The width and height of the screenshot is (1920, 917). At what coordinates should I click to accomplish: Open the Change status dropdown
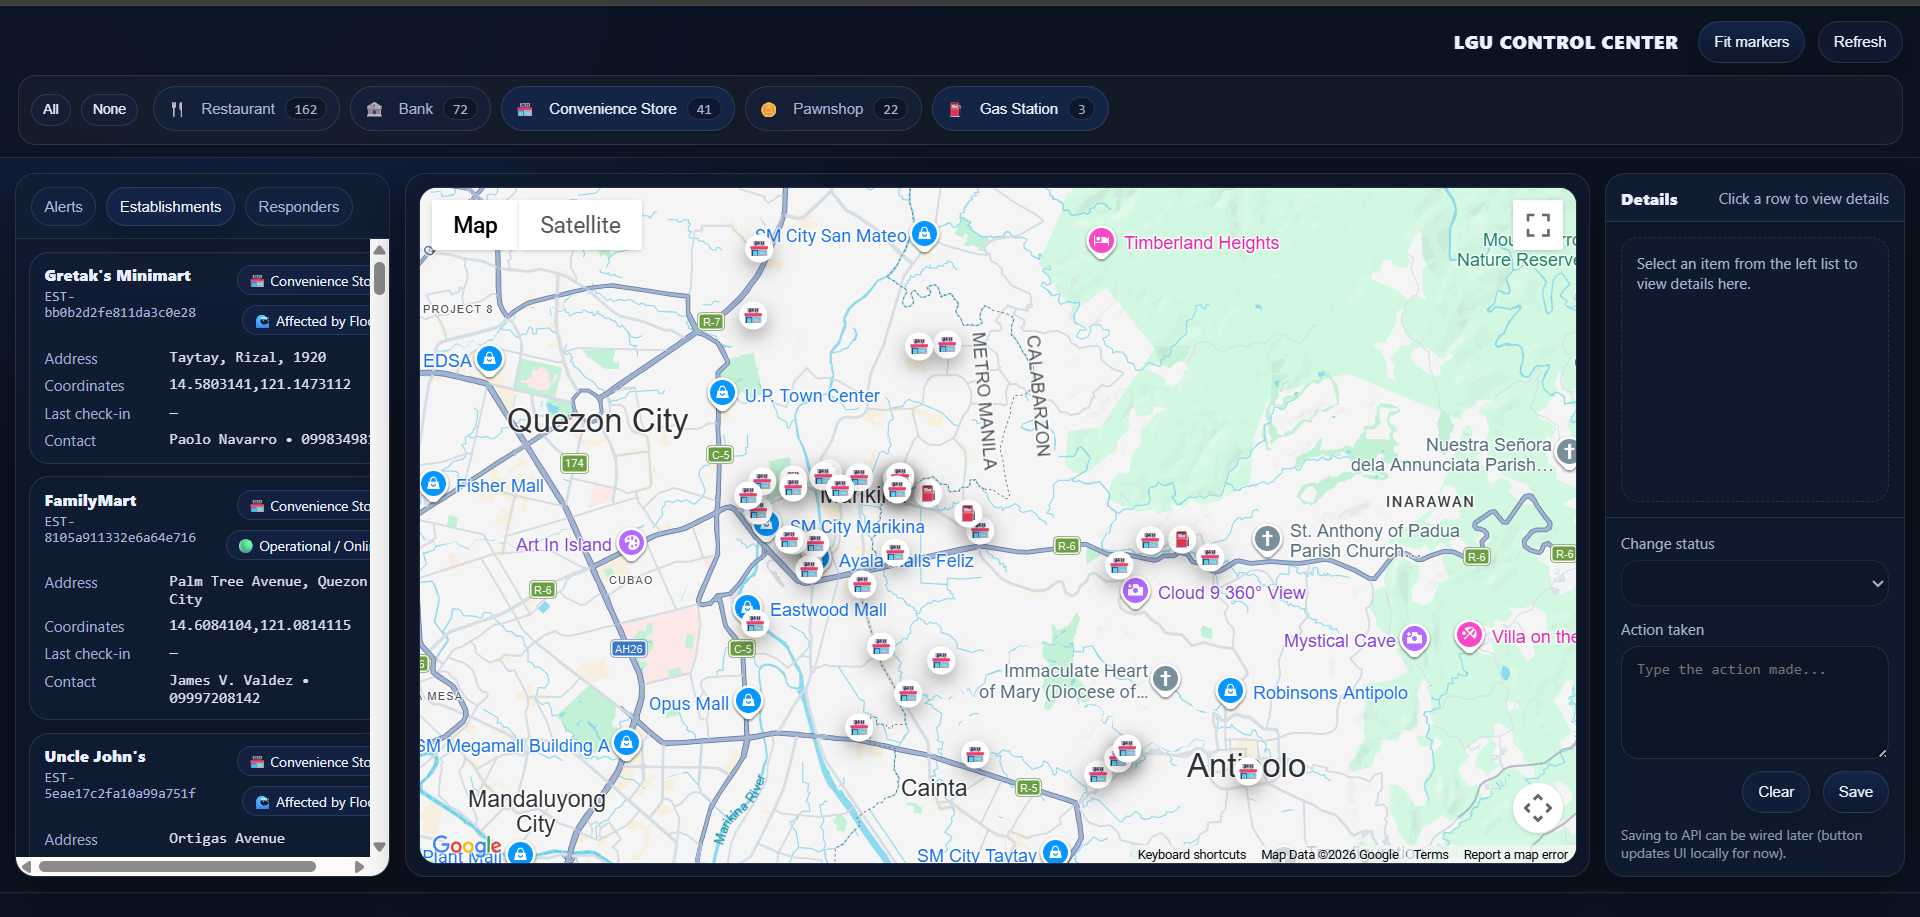pos(1753,583)
